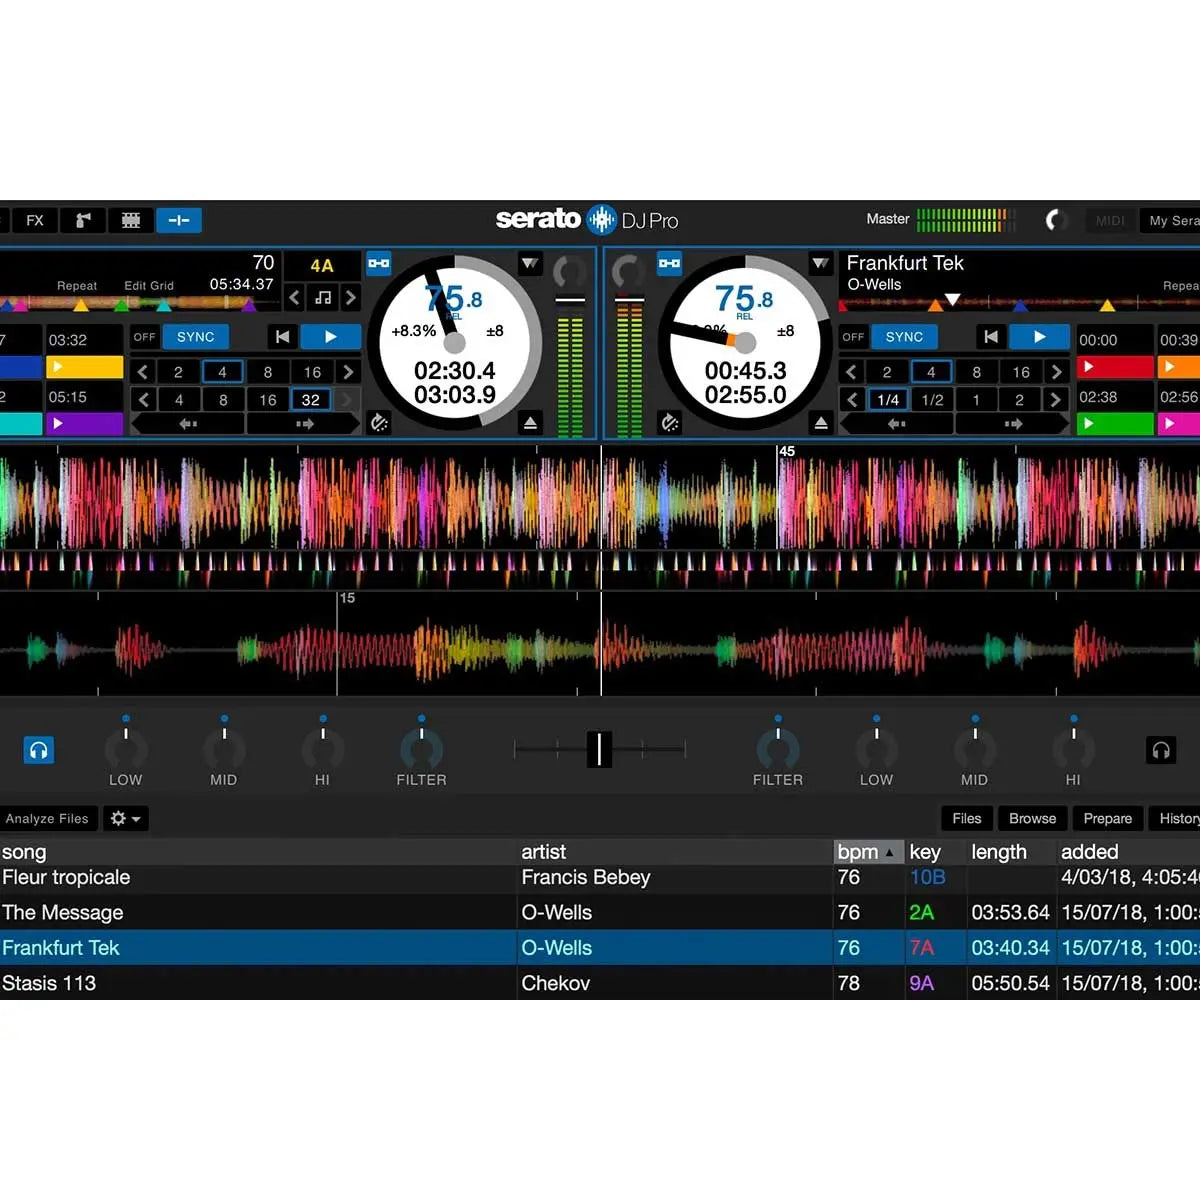Switch to the Prepare panel
The height and width of the screenshot is (1200, 1200).
pos(1107,818)
